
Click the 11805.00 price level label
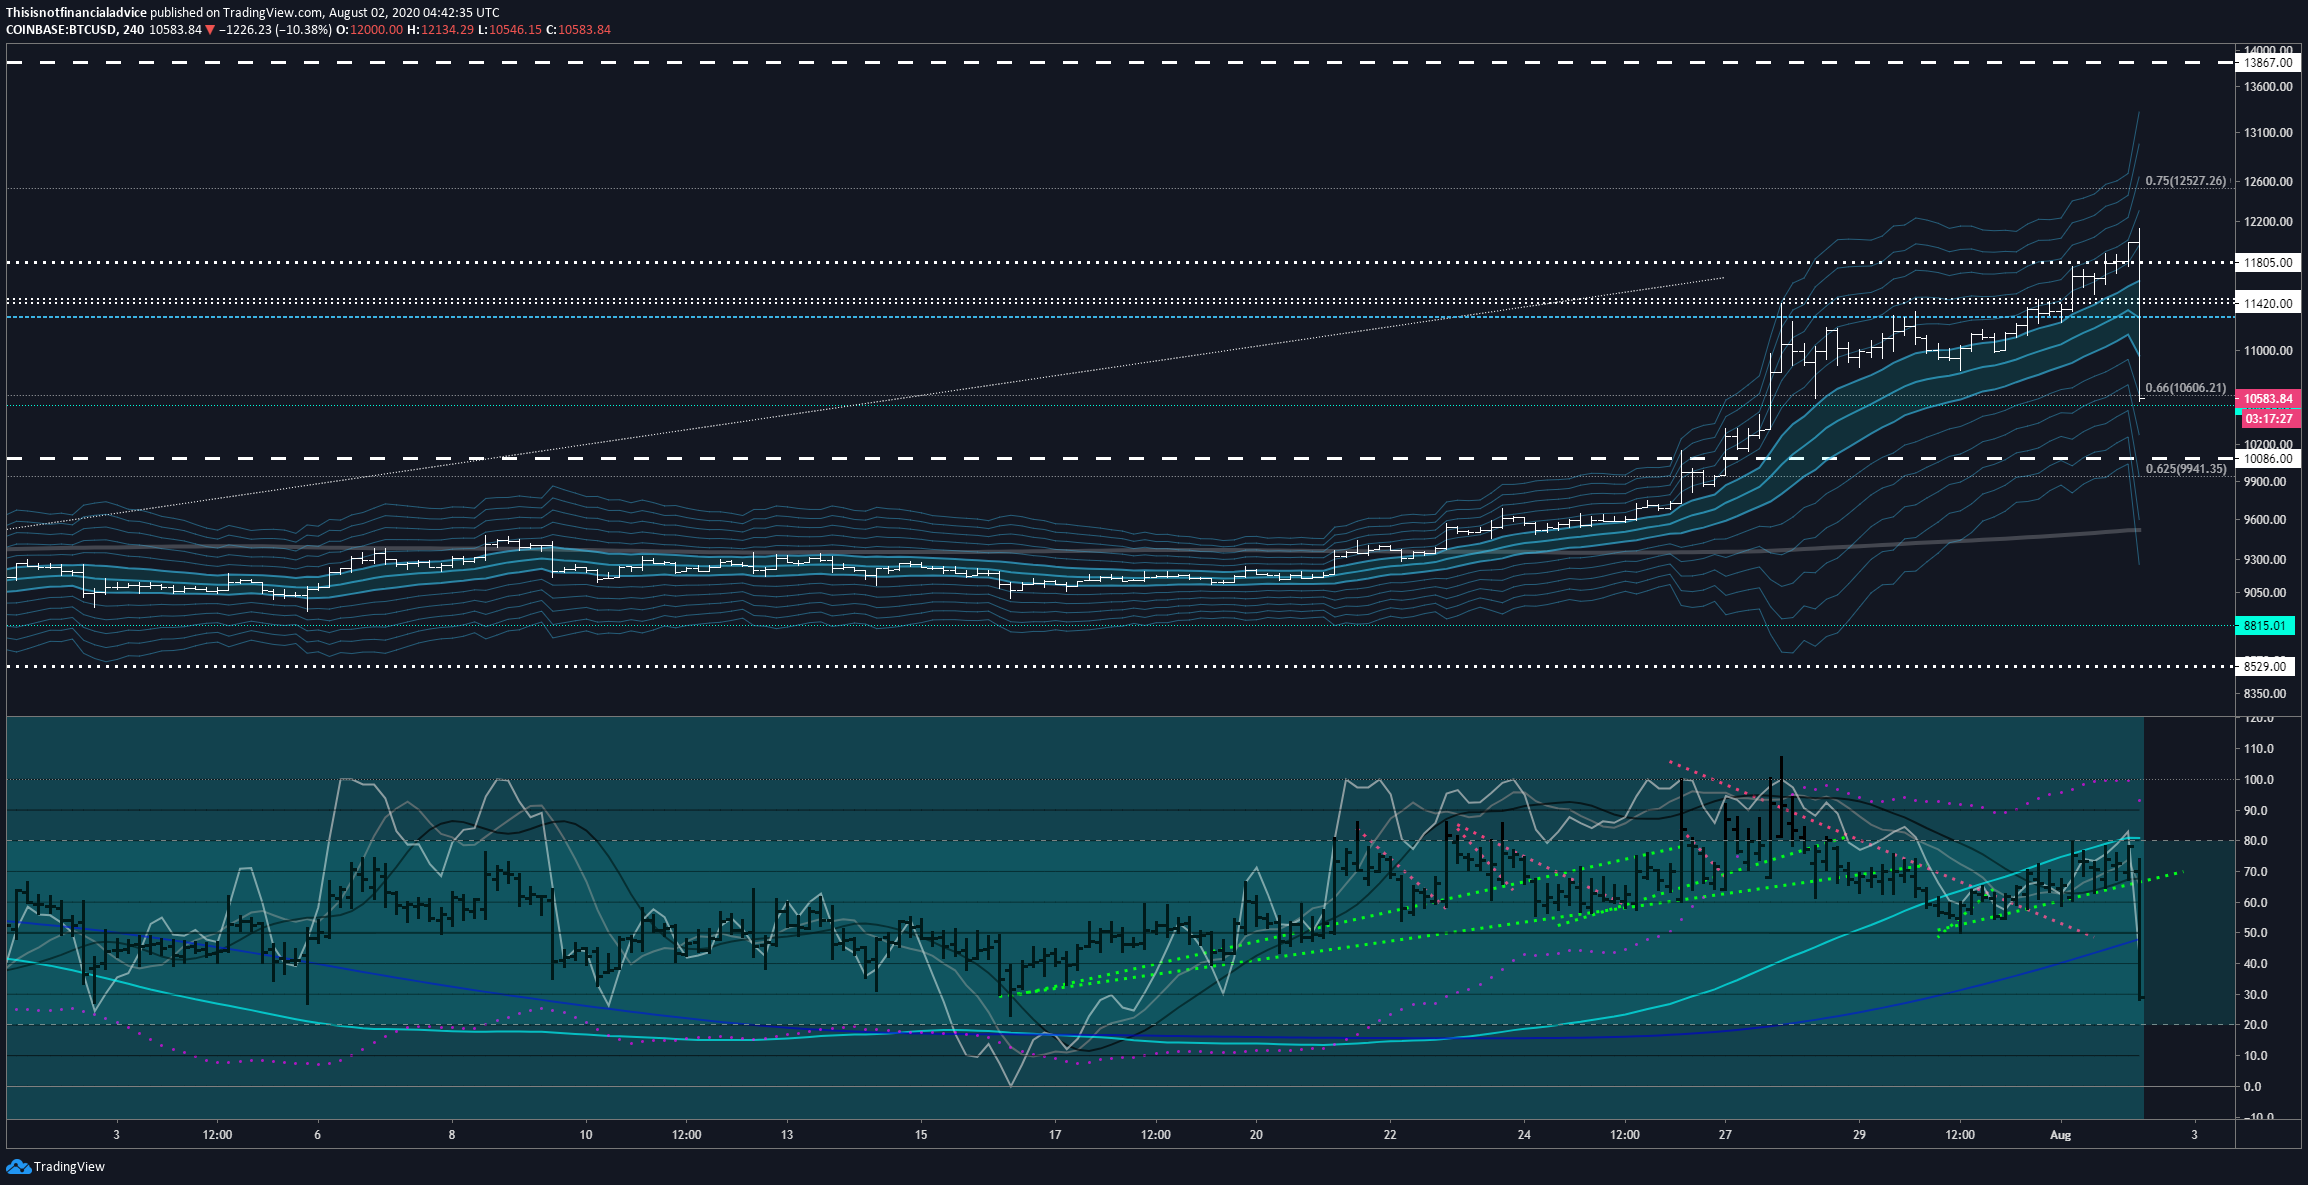tap(2267, 263)
